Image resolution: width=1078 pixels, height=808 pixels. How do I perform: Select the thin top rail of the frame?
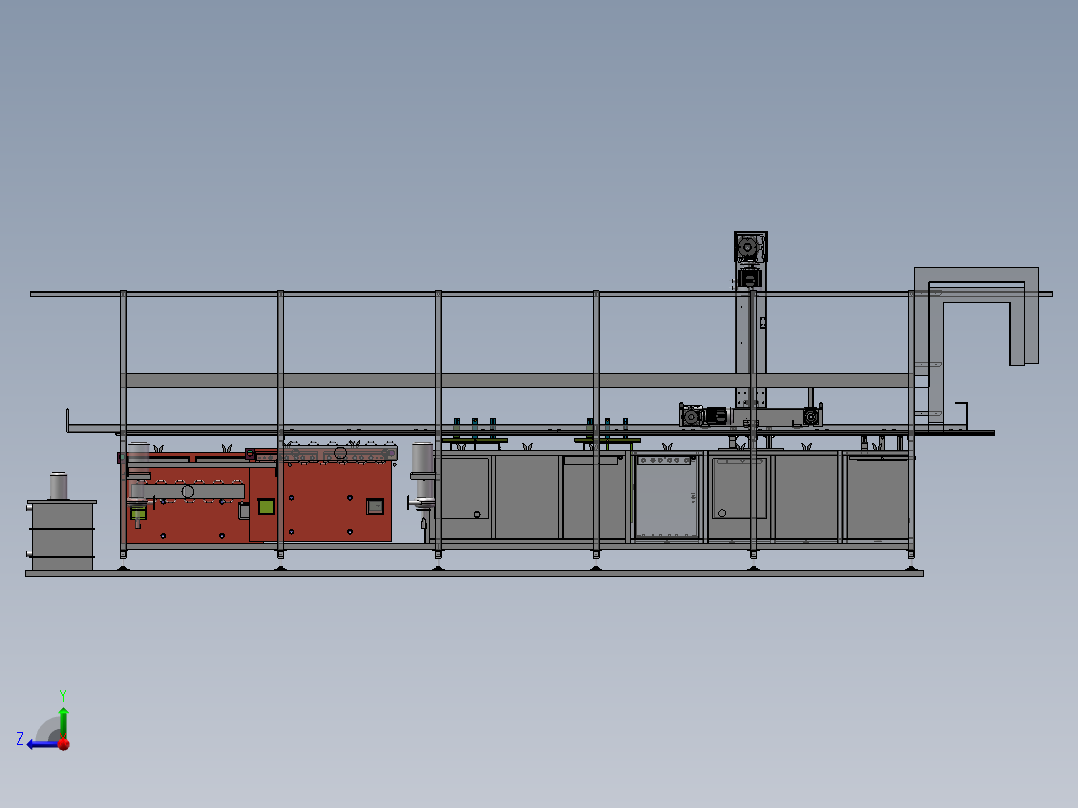pos(541,294)
